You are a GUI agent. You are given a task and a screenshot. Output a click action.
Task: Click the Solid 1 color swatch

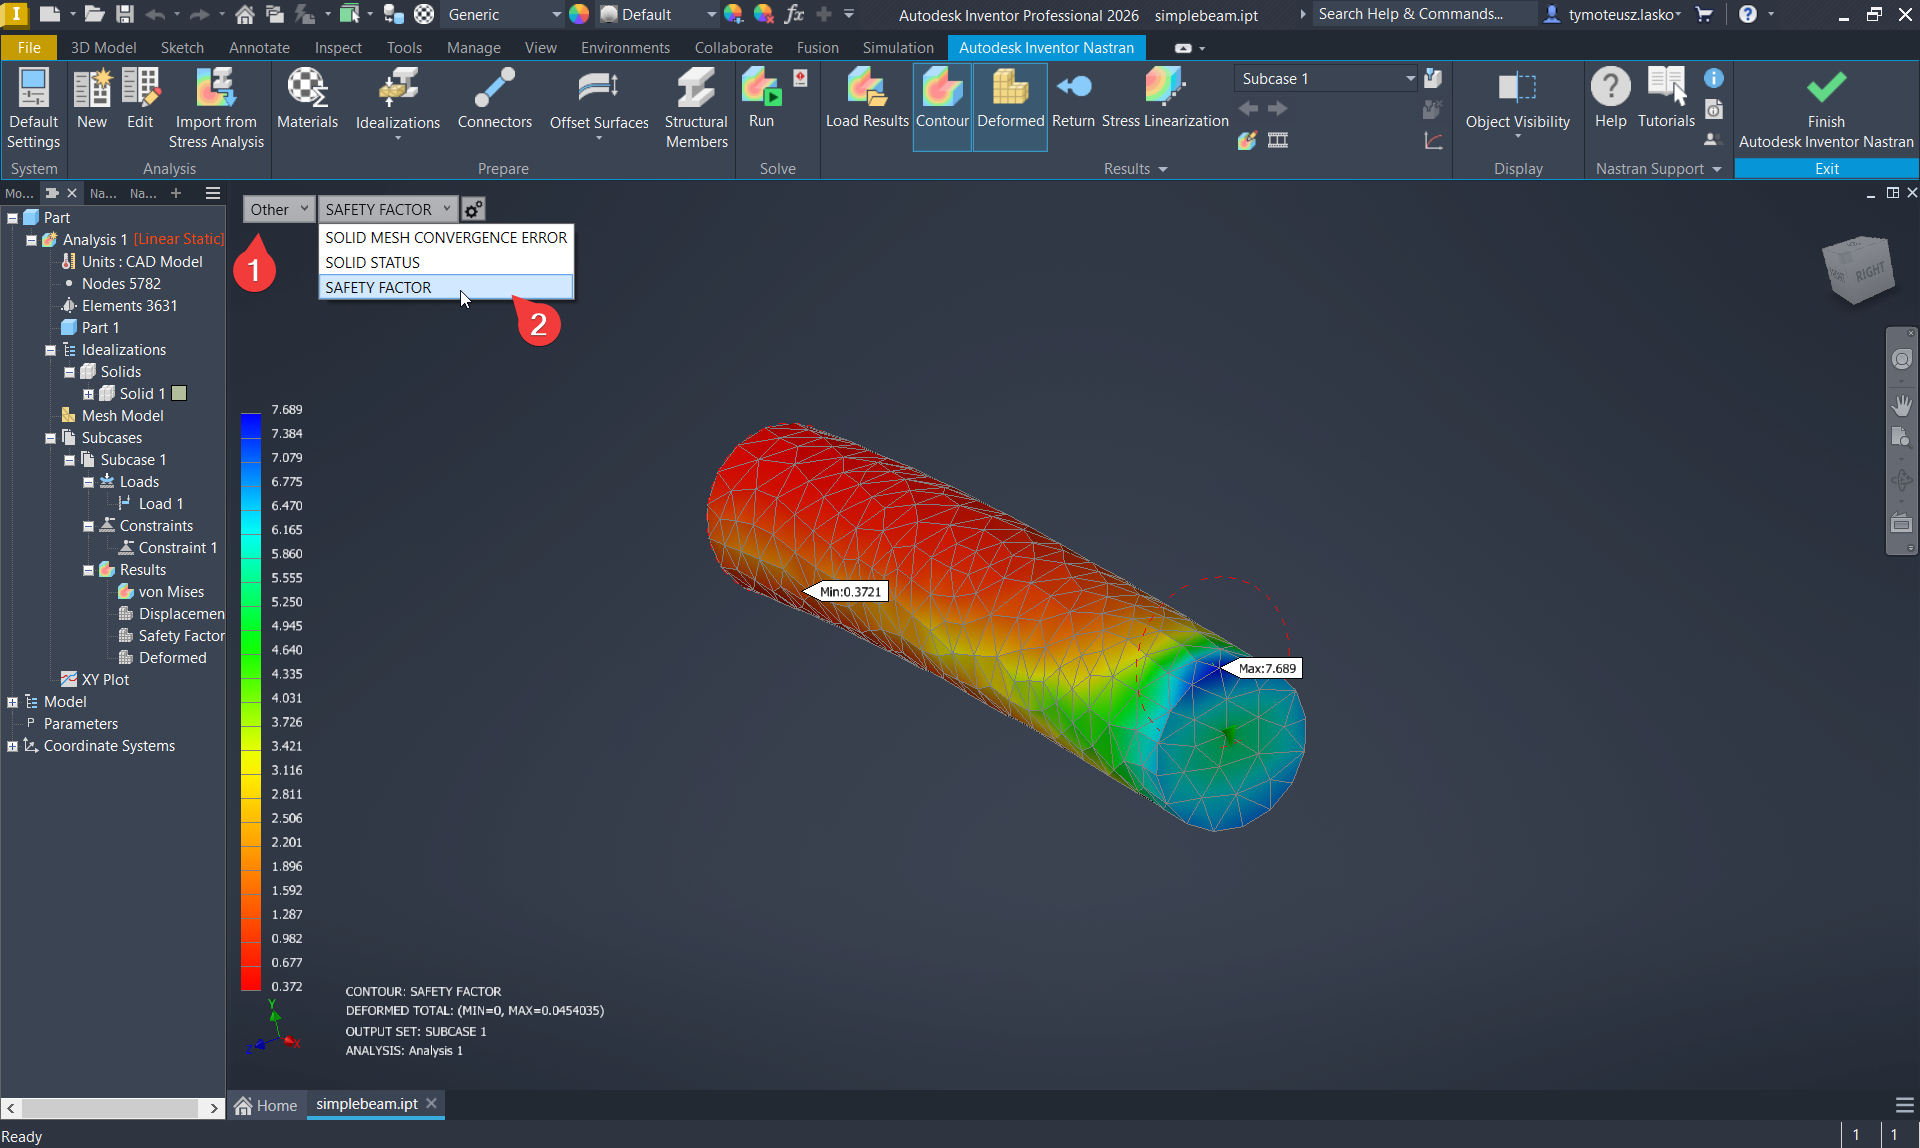tap(179, 393)
